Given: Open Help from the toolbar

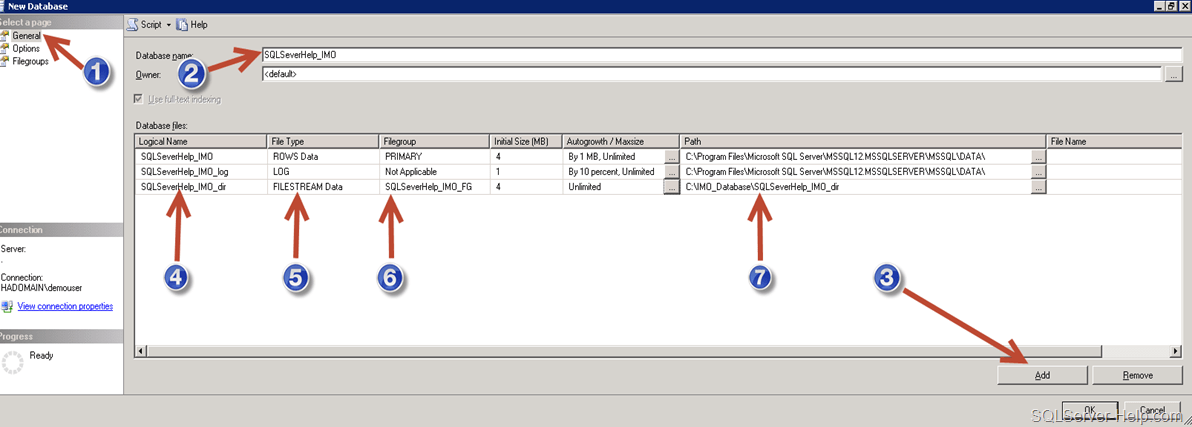Looking at the screenshot, I should click(x=192, y=24).
